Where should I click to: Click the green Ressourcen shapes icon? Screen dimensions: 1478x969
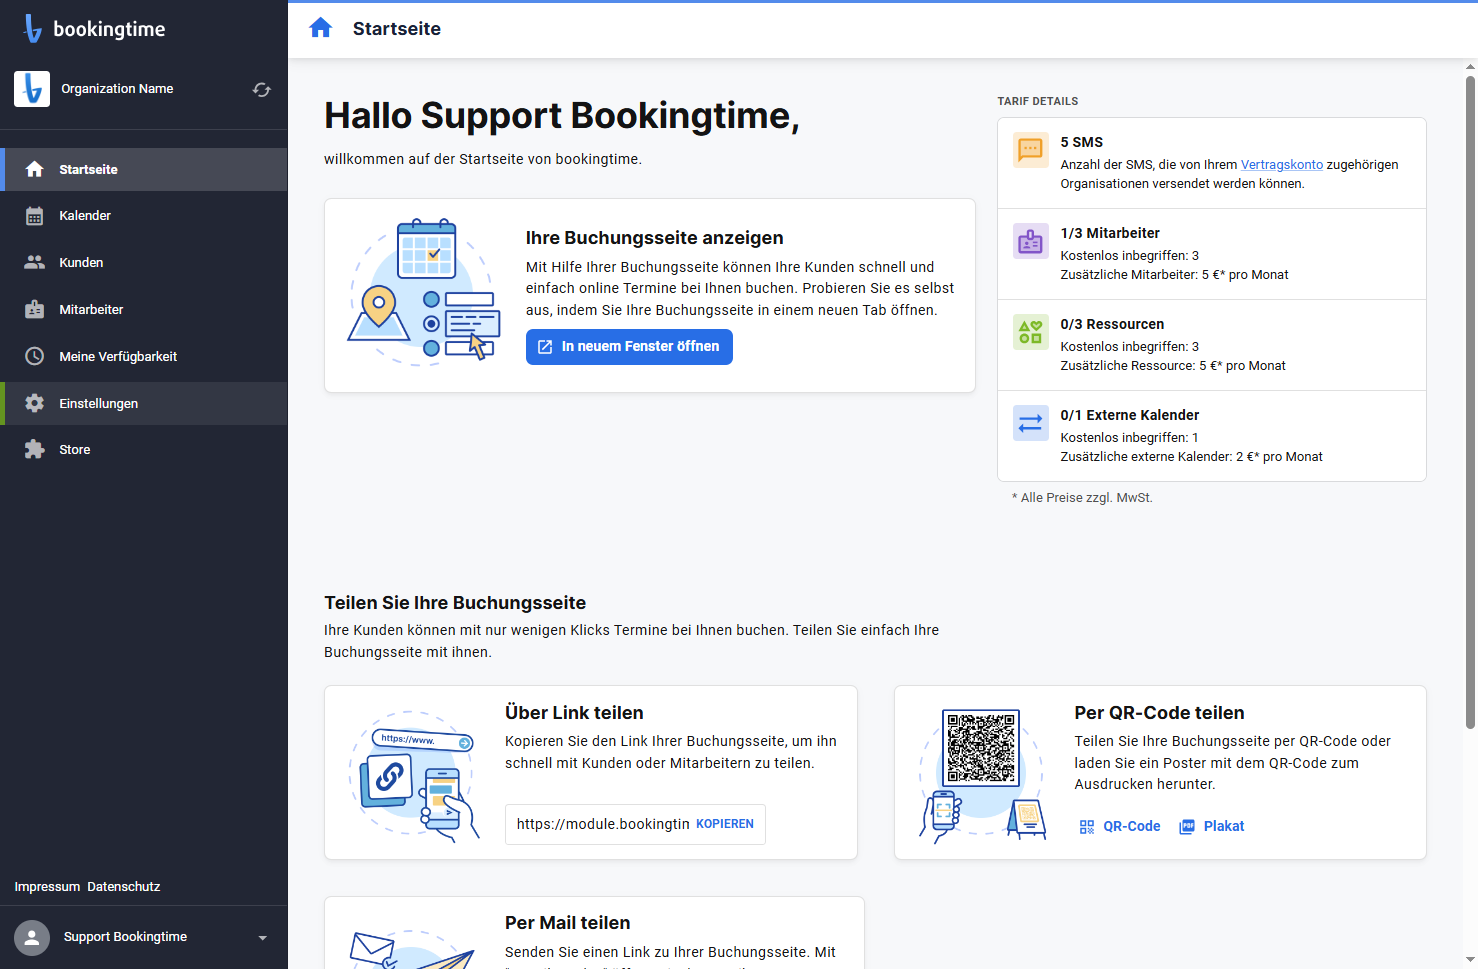(1031, 332)
